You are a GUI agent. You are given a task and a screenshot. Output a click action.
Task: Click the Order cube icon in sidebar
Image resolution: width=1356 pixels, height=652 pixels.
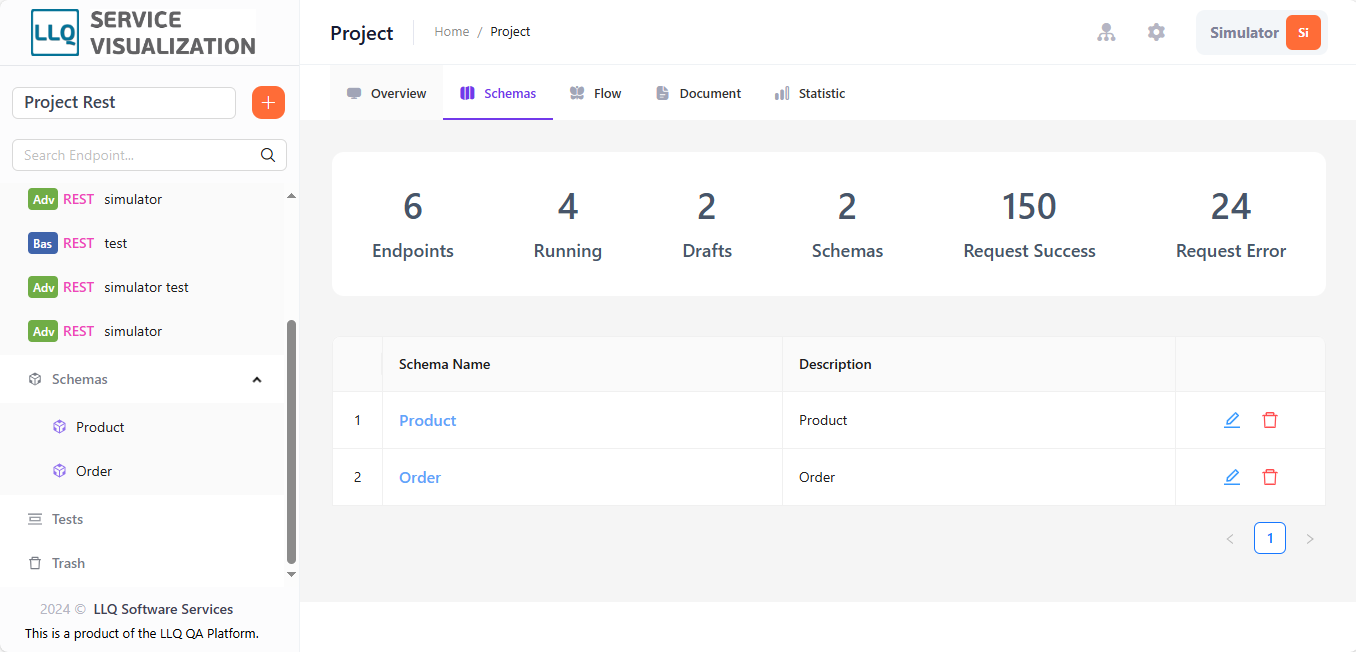tap(59, 471)
